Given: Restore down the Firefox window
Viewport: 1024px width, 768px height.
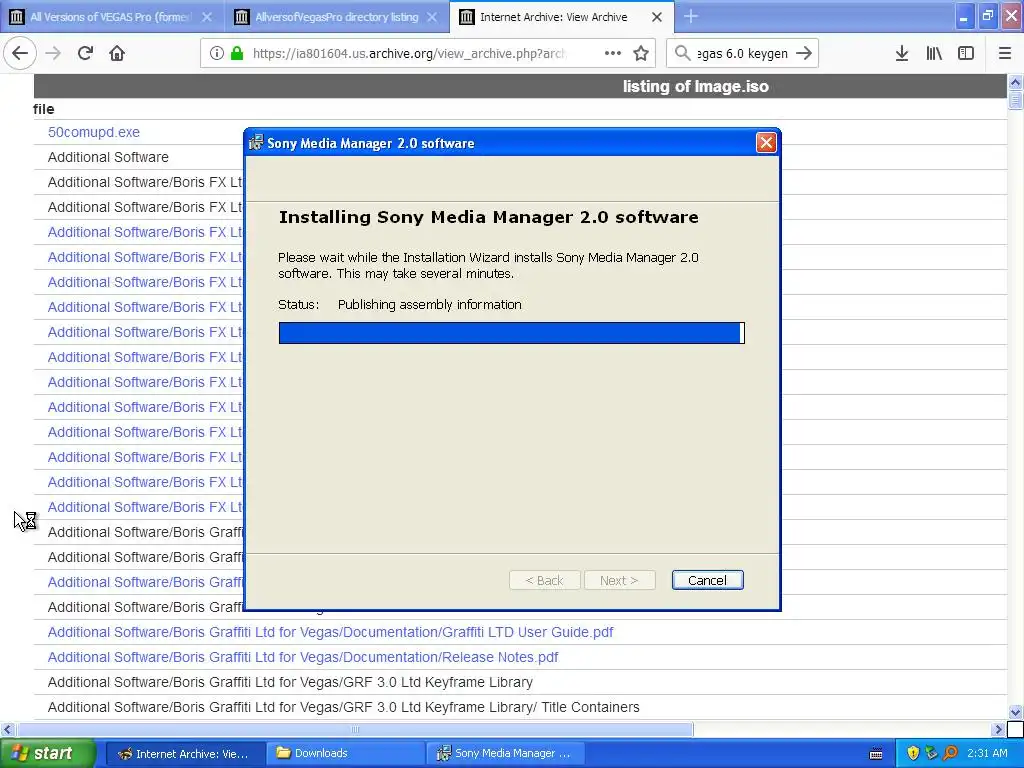Looking at the screenshot, I should coord(988,17).
